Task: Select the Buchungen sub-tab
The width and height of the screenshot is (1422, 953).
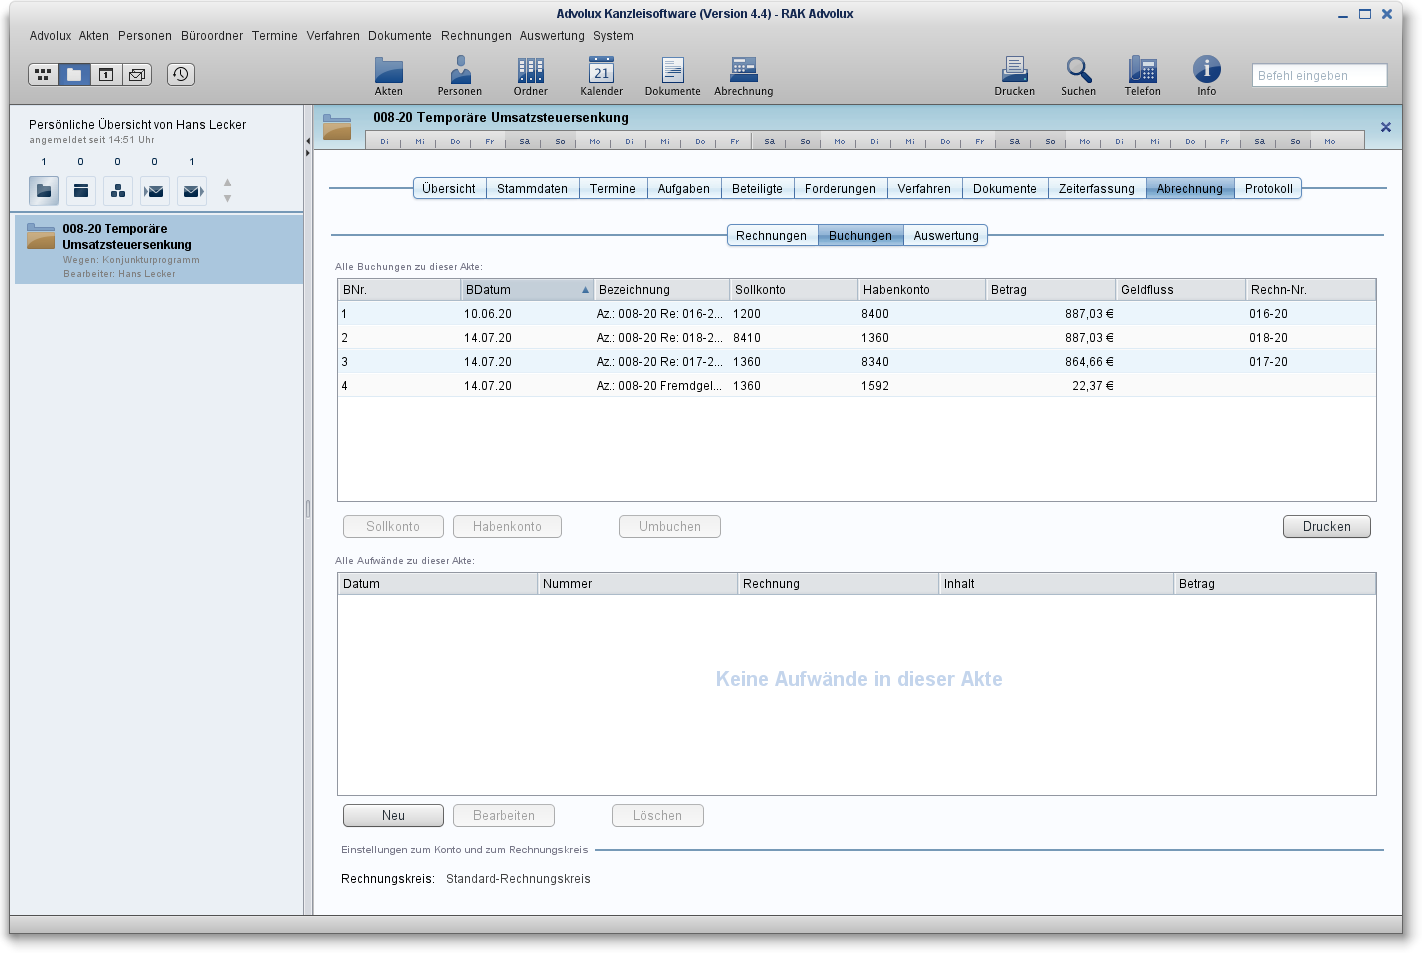Action: [x=860, y=236]
